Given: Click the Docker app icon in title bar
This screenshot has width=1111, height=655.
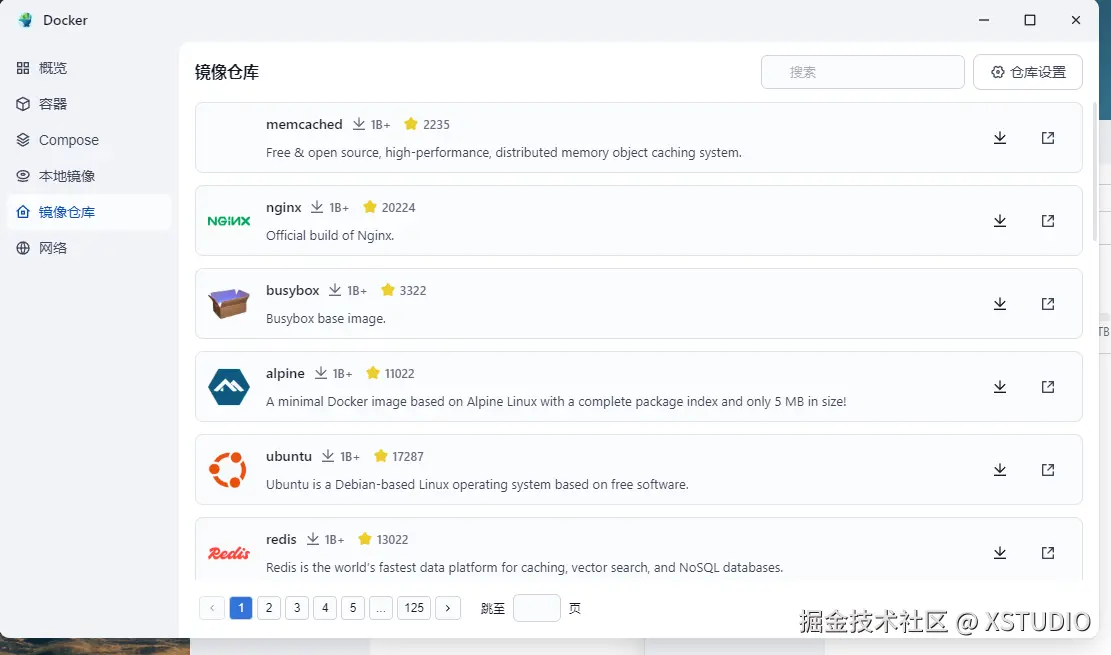Looking at the screenshot, I should (26, 20).
